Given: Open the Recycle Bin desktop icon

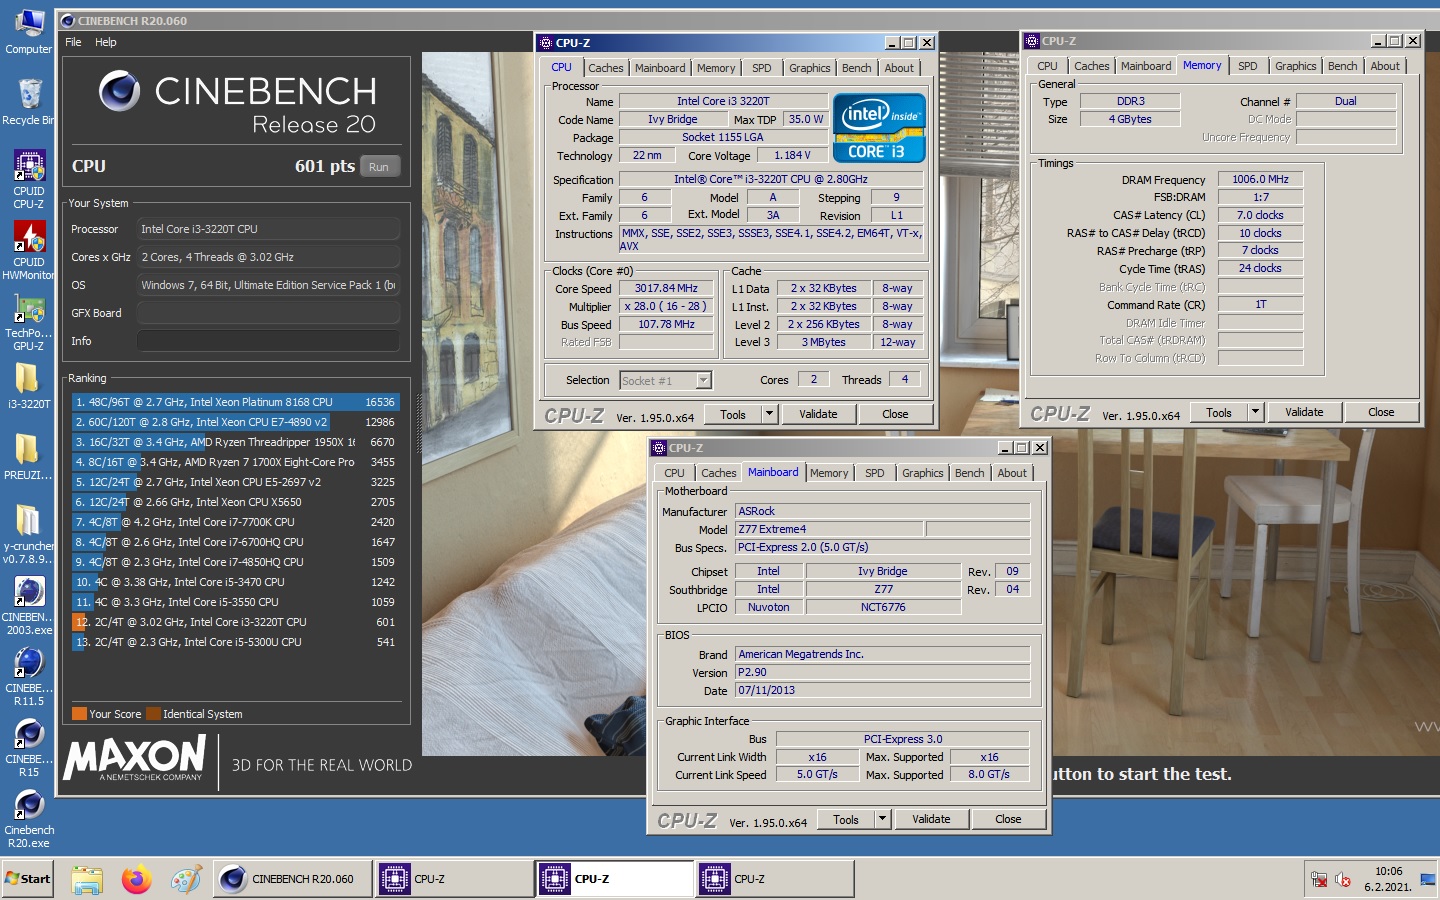Looking at the screenshot, I should (28, 101).
